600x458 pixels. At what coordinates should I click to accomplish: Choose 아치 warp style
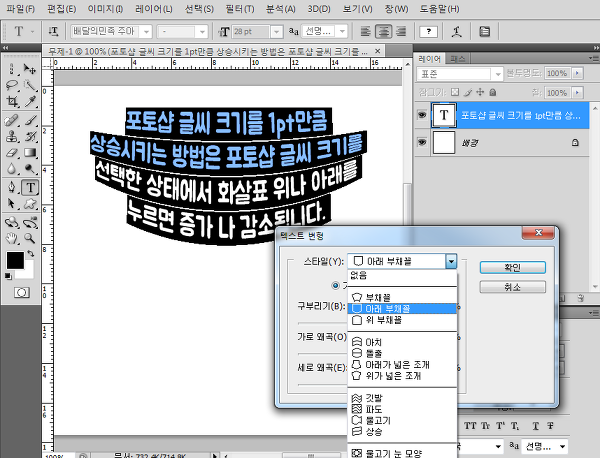tap(402, 342)
